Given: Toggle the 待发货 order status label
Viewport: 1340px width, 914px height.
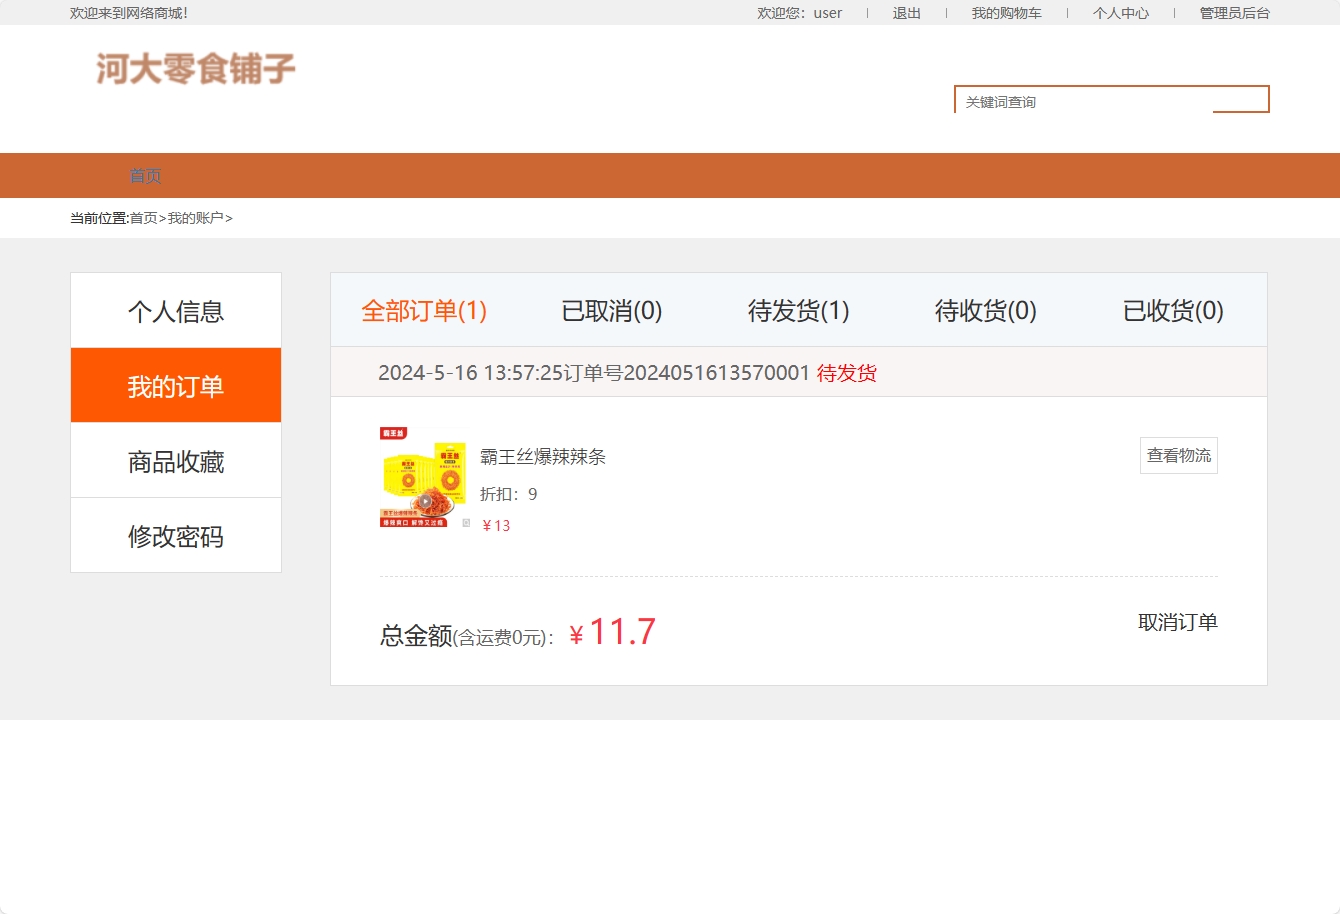Looking at the screenshot, I should click(x=845, y=372).
